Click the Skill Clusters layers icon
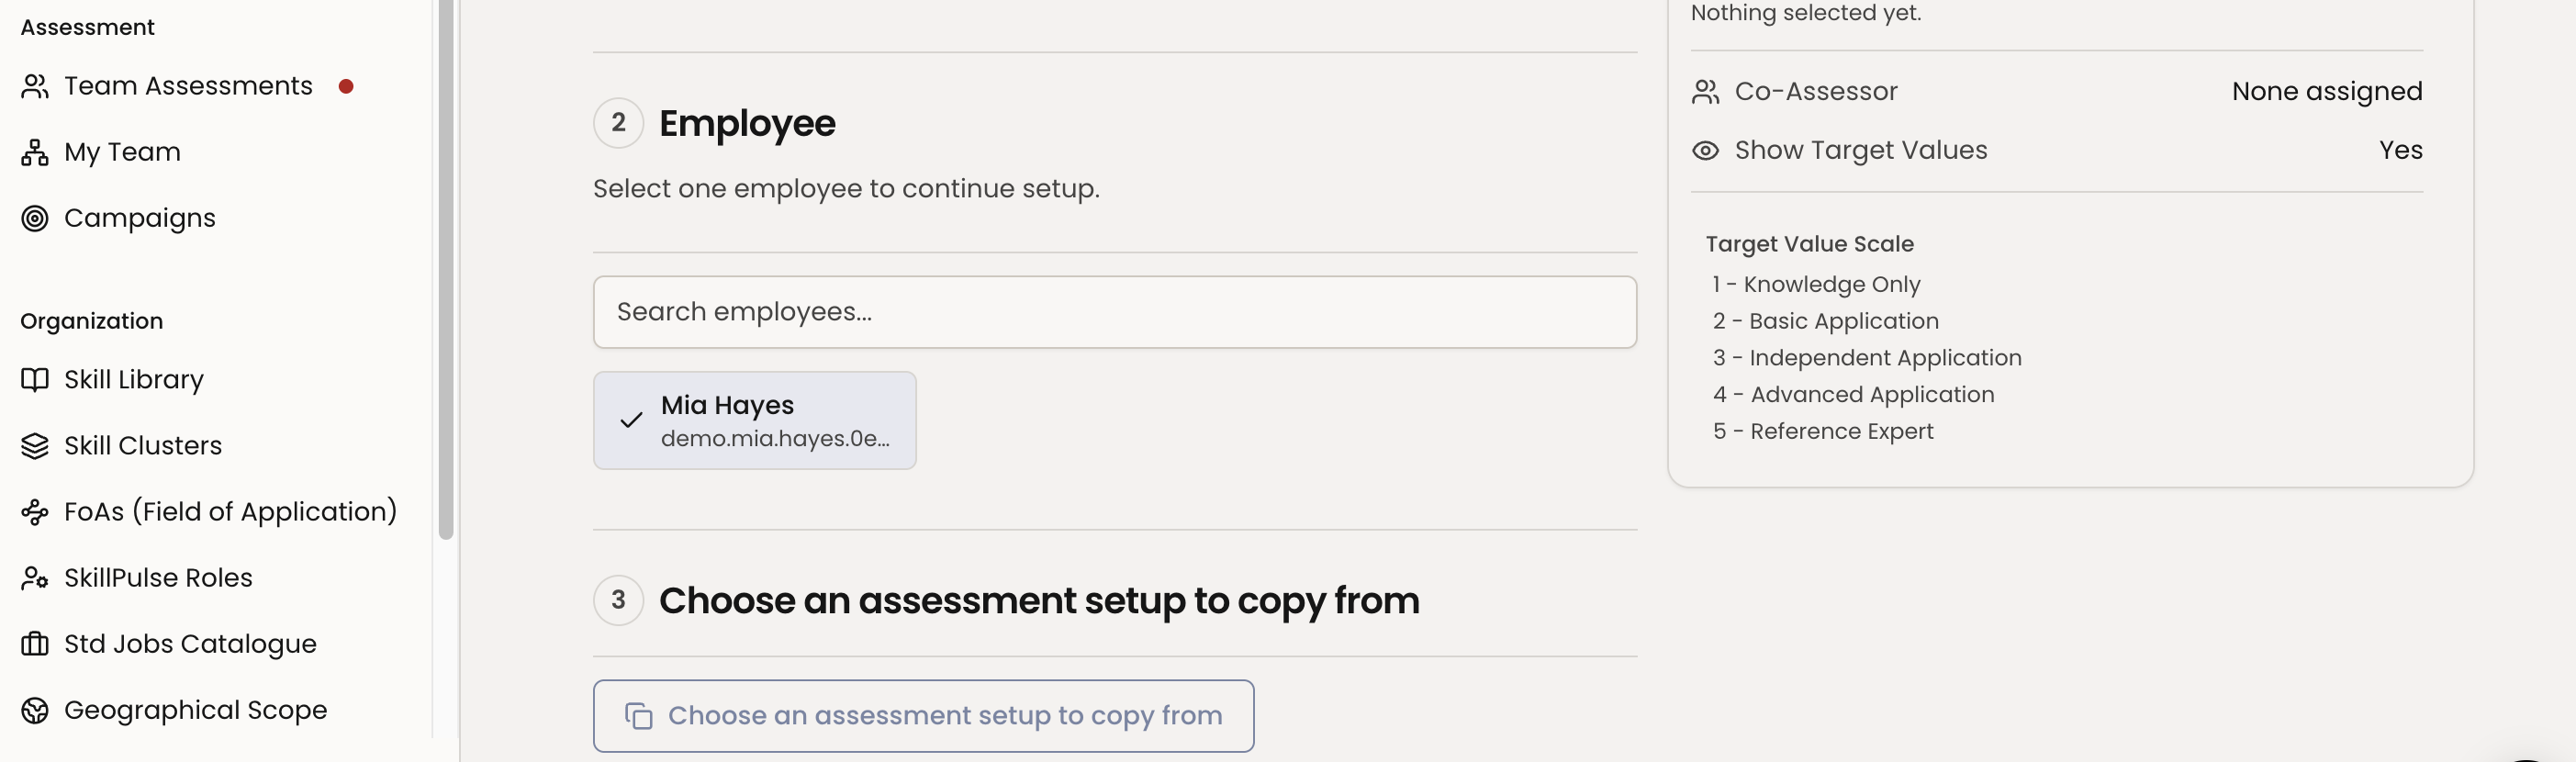 [35, 446]
